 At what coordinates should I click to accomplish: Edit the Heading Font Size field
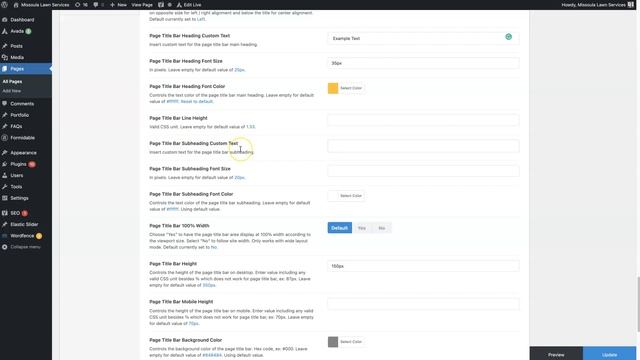[x=423, y=63]
